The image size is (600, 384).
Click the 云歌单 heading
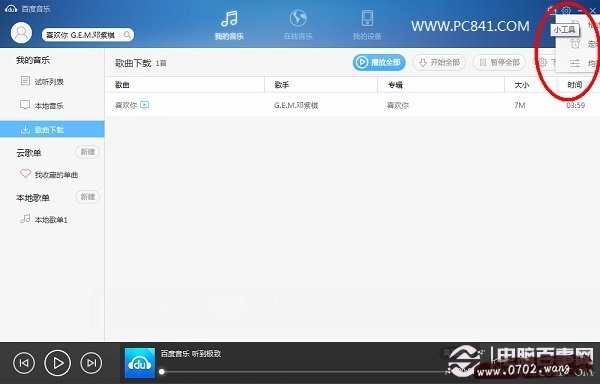(28, 153)
